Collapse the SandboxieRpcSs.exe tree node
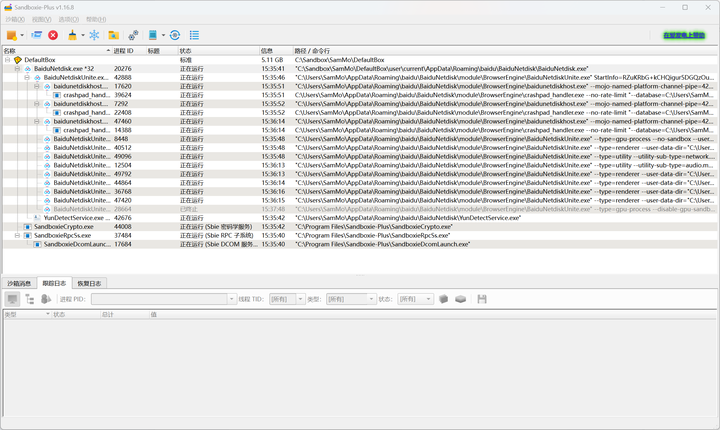 [17, 236]
